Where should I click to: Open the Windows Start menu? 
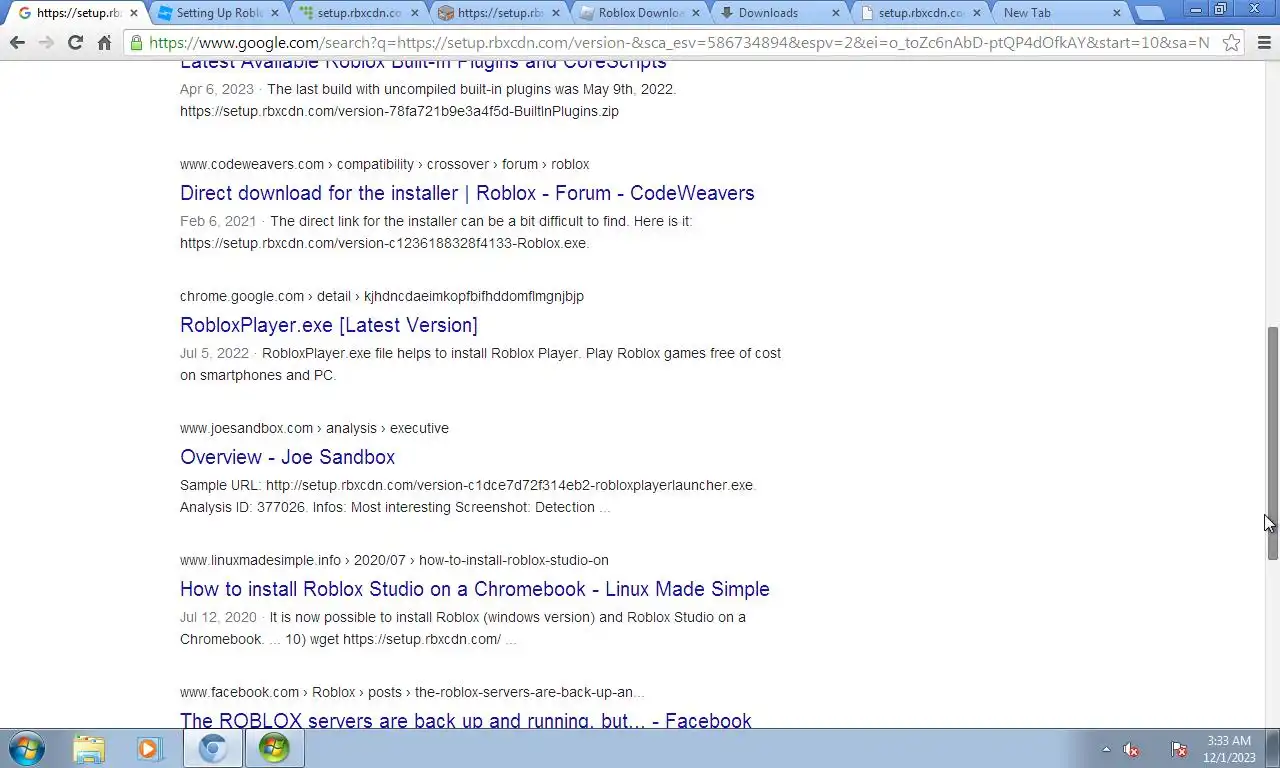point(27,748)
